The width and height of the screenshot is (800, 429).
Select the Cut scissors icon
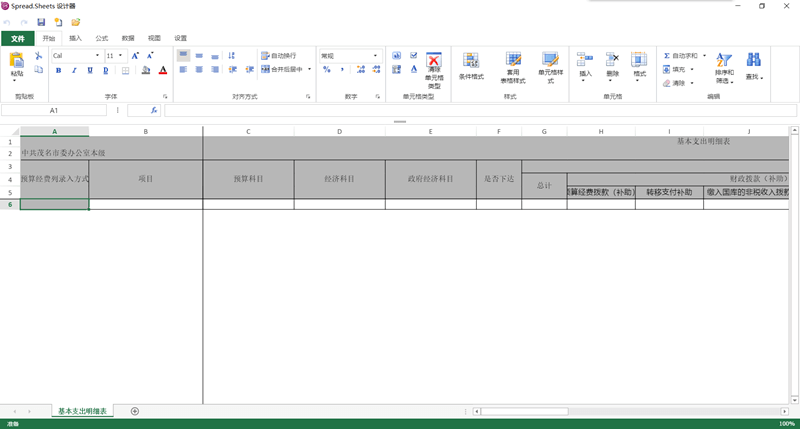click(x=38, y=55)
